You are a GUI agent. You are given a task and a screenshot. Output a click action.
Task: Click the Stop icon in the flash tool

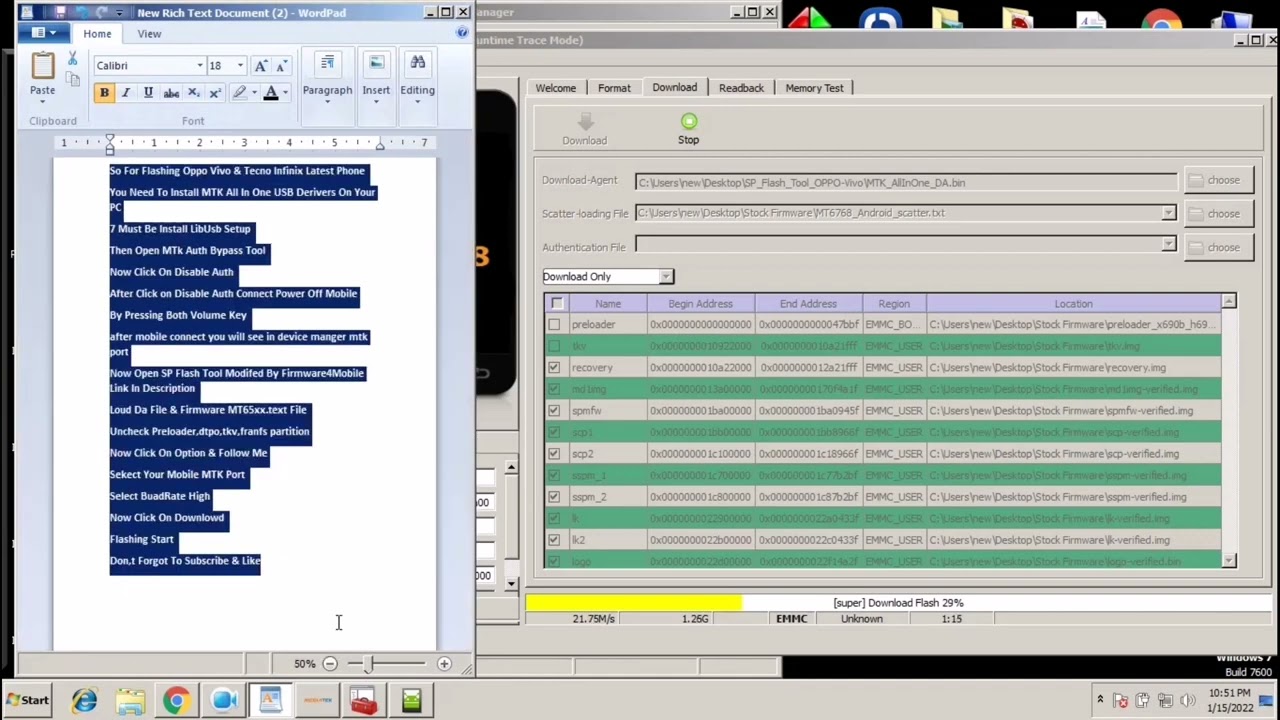tap(689, 121)
